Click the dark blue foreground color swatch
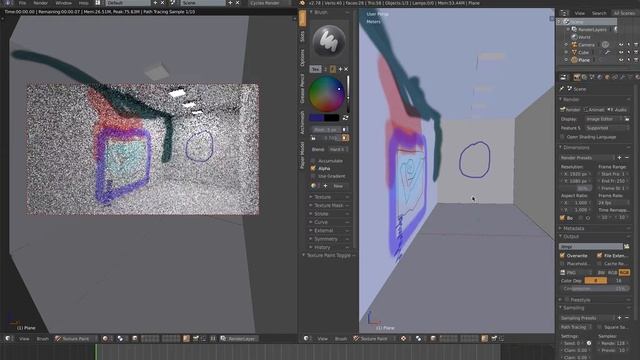Image resolution: width=640 pixels, height=360 pixels. (x=317, y=118)
